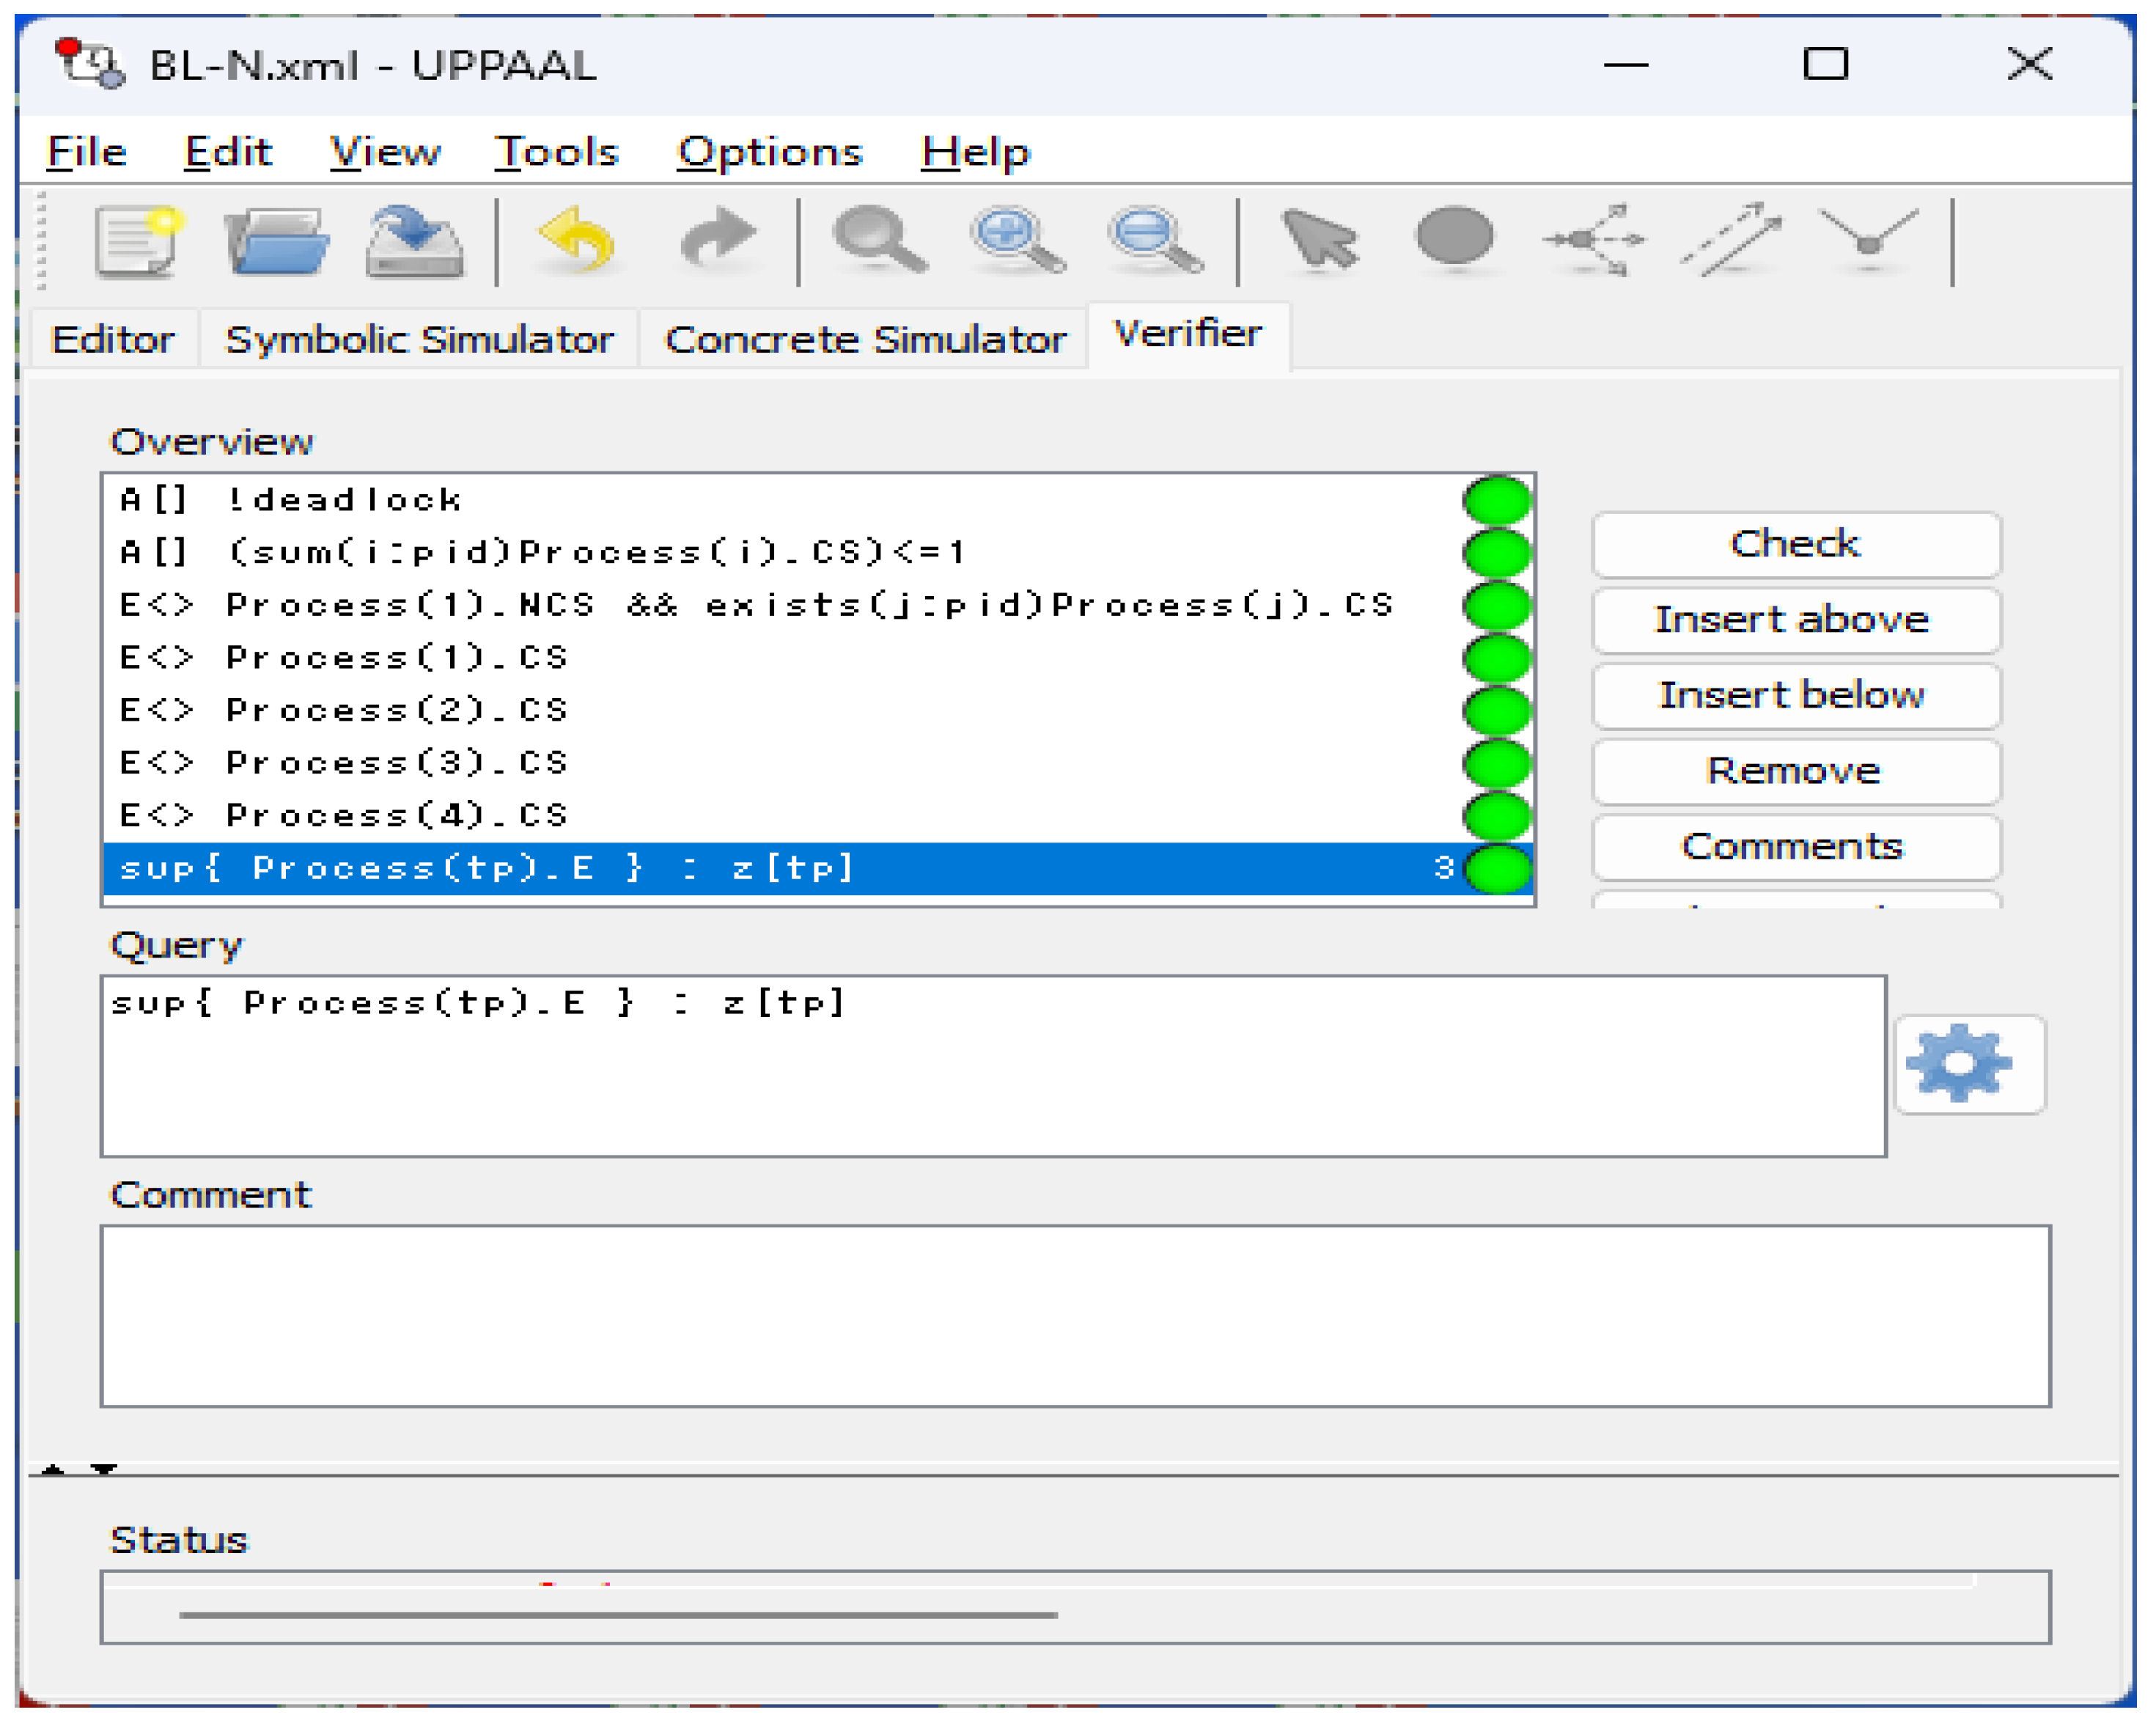Choose the Select arrow tool
Screen dimensions: 2156x1726
[x=1319, y=240]
